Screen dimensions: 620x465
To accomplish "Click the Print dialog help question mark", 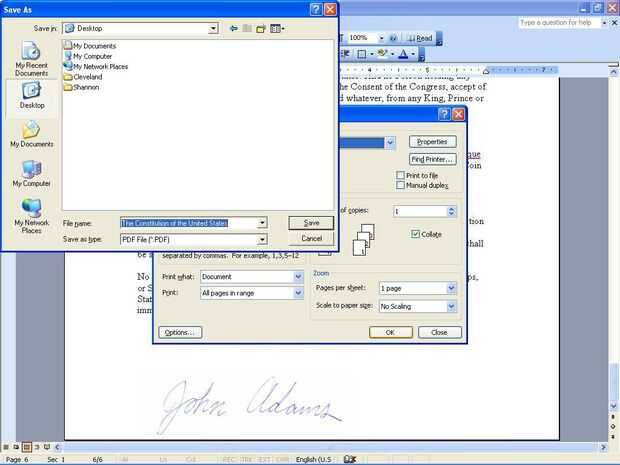I will 444,114.
